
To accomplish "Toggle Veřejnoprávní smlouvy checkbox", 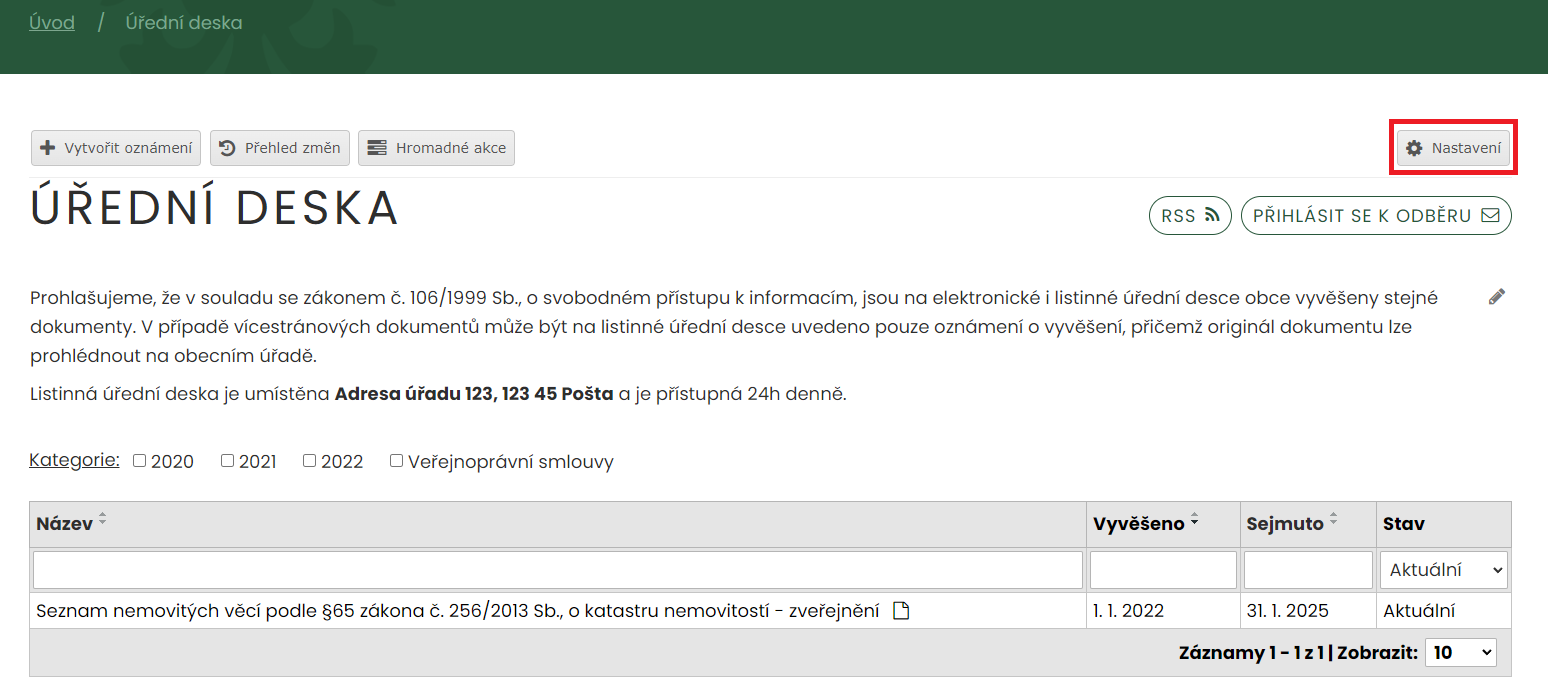I will tap(397, 461).
